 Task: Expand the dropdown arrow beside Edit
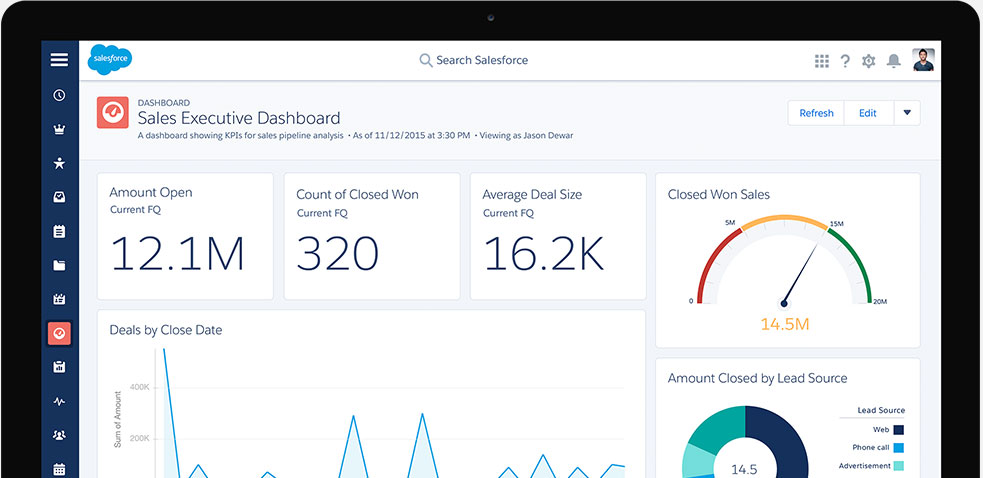(906, 113)
